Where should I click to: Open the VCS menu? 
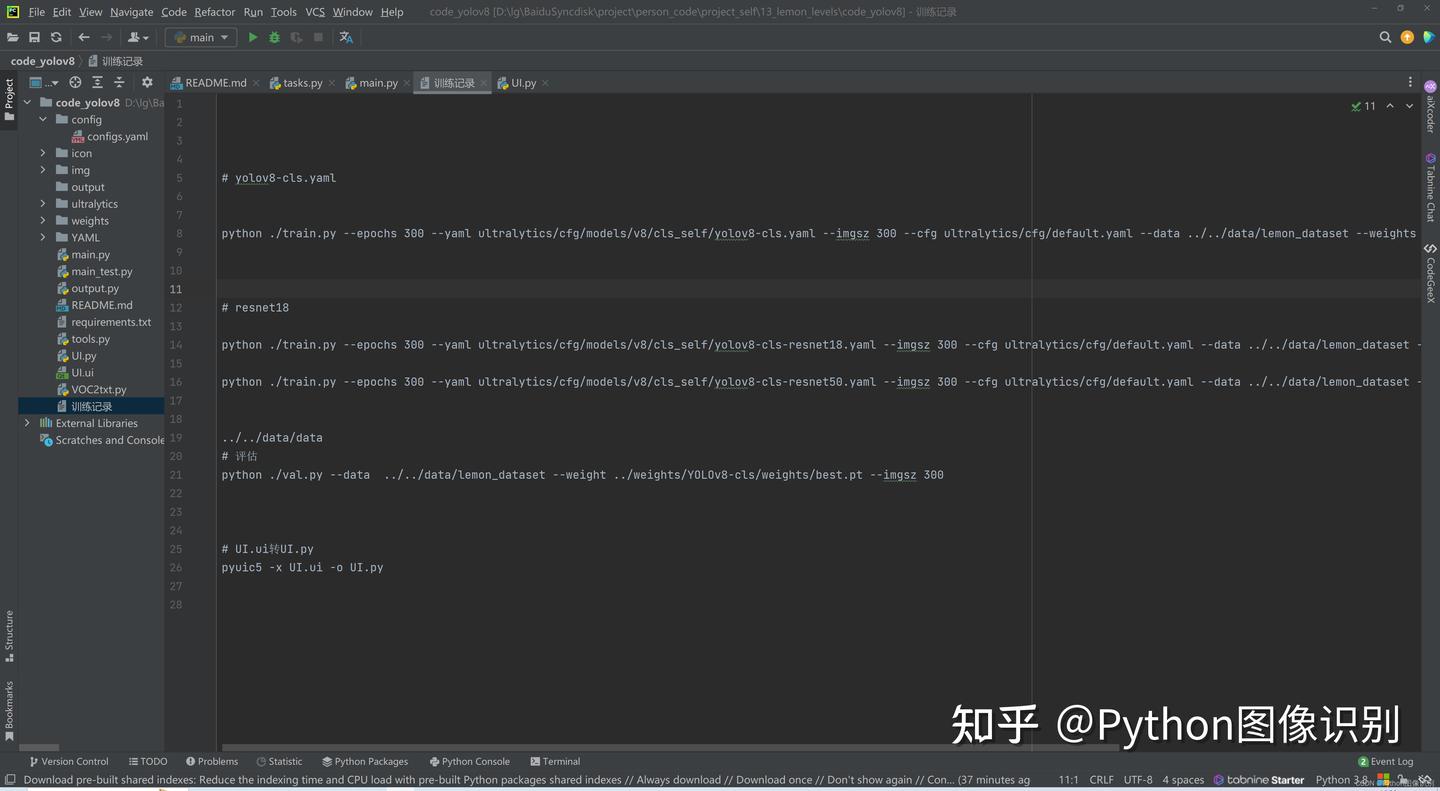click(x=314, y=12)
